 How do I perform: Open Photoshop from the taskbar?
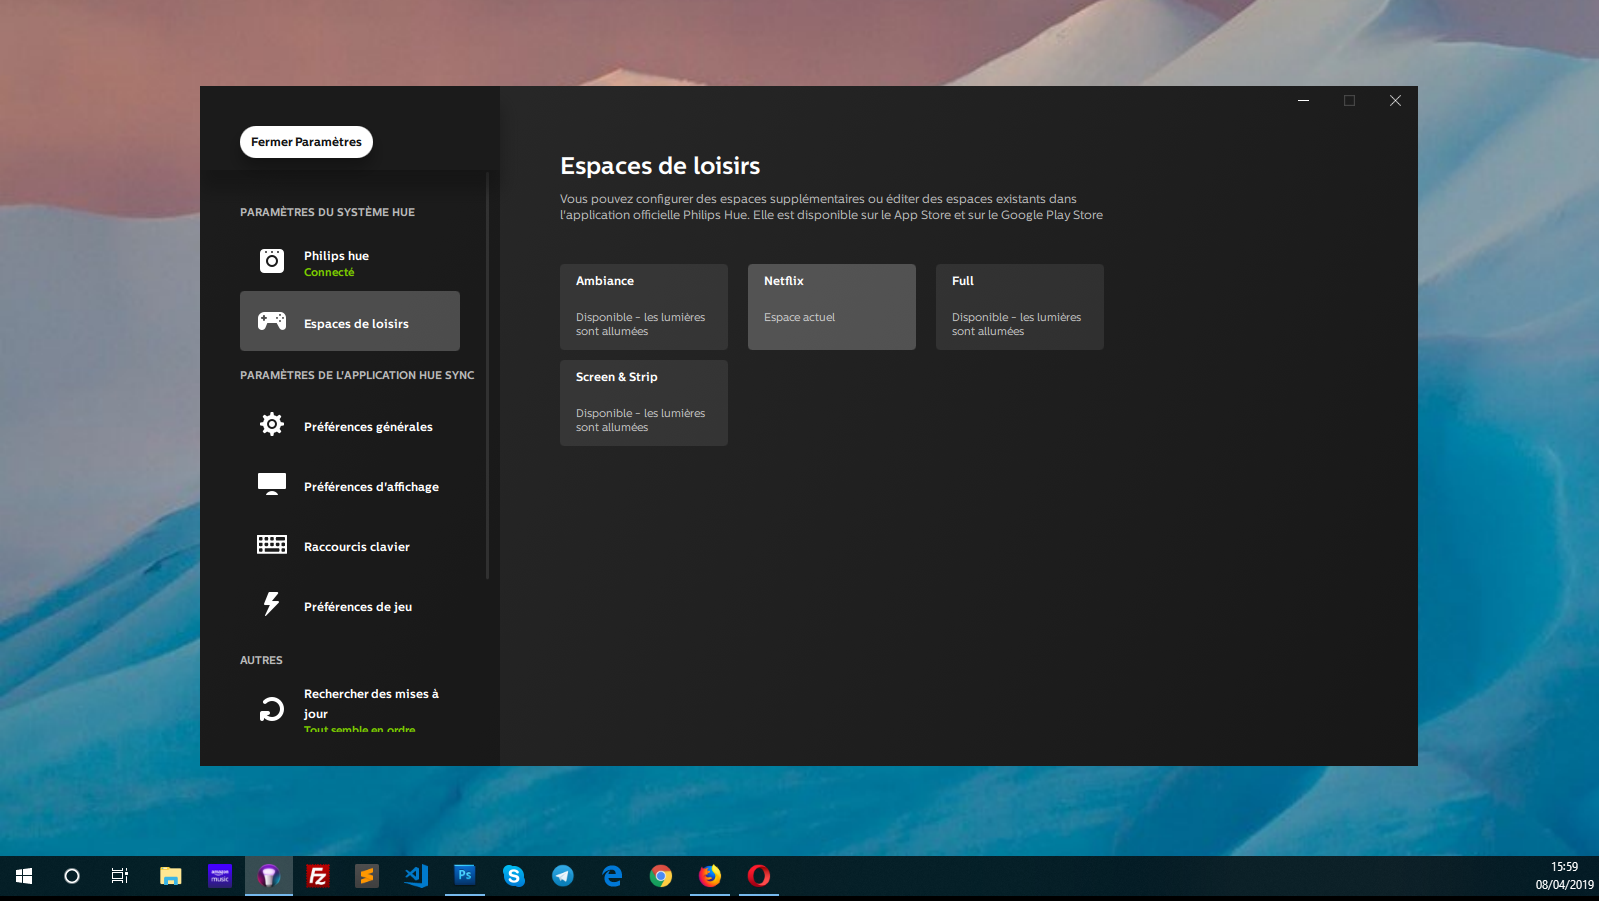pos(465,875)
